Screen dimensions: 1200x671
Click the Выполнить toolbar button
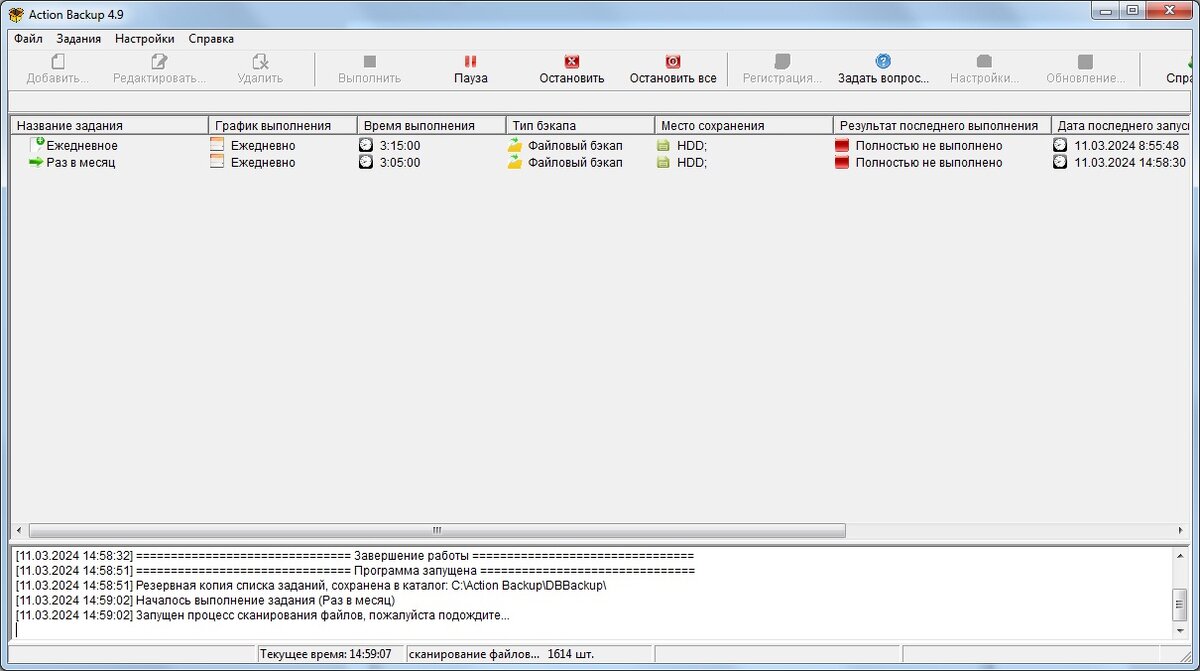pyautogui.click(x=369, y=69)
